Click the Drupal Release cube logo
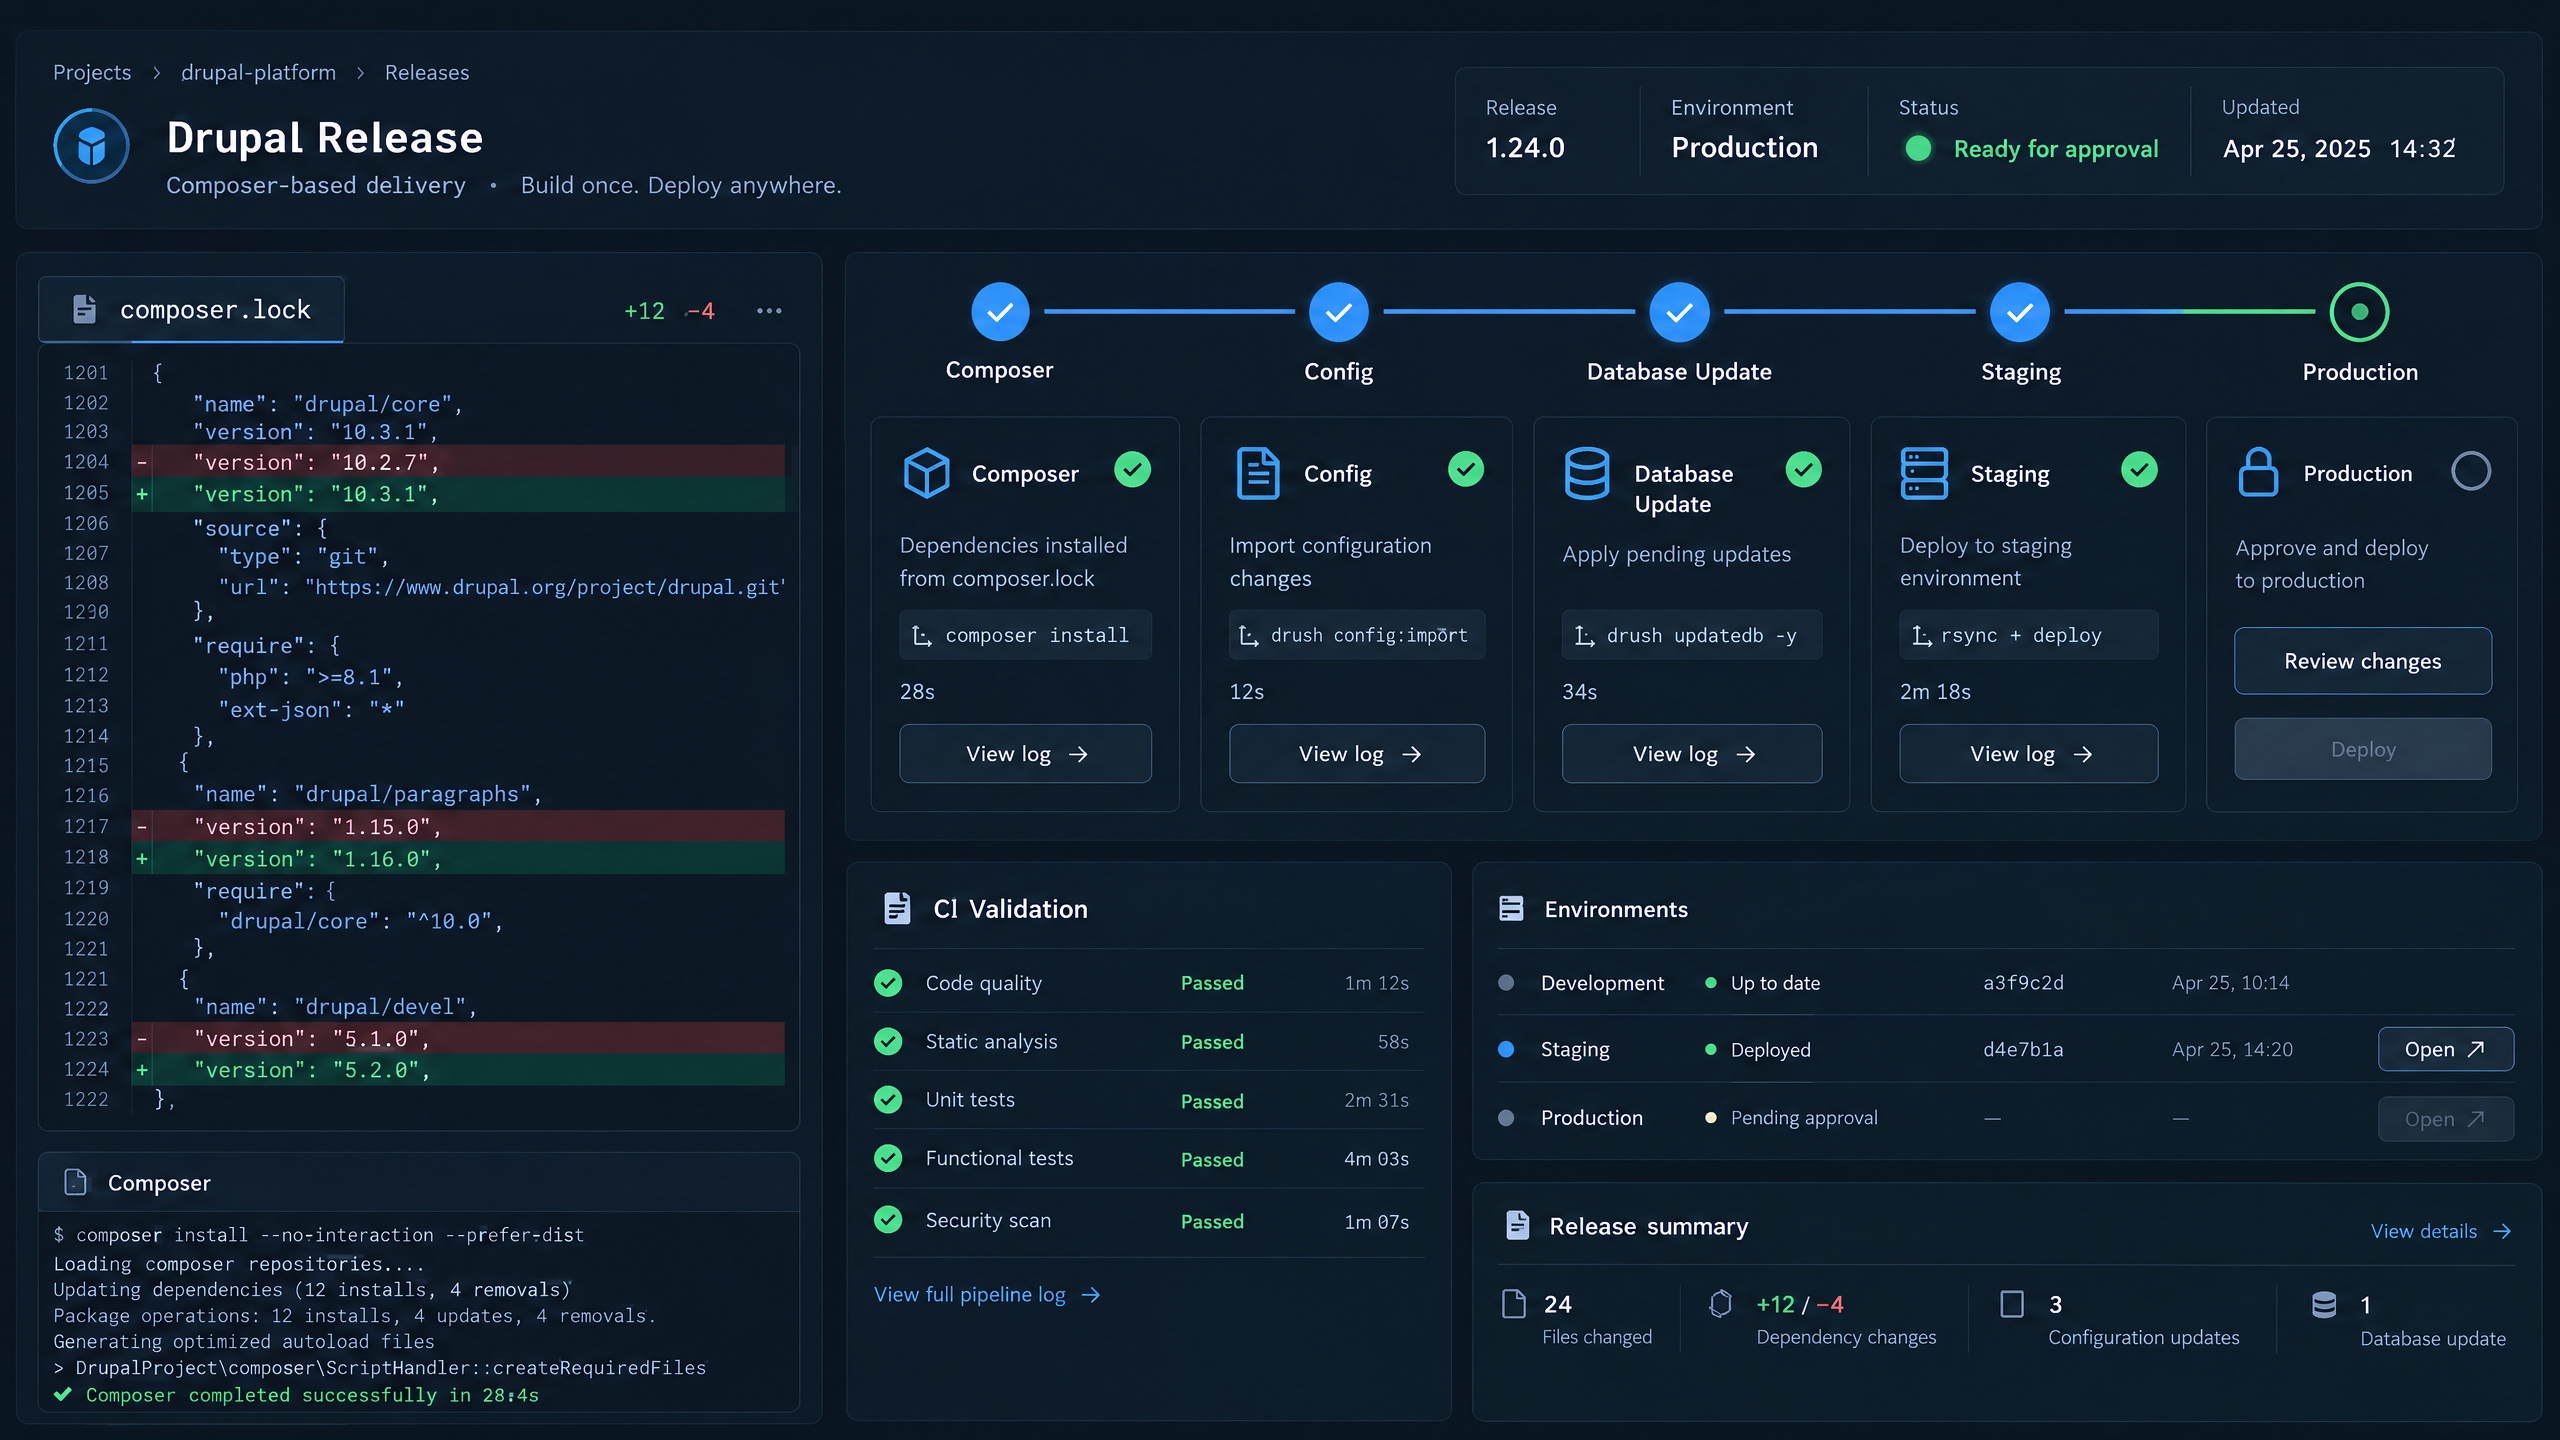Screen dimensions: 2560x1440 (x=91, y=146)
